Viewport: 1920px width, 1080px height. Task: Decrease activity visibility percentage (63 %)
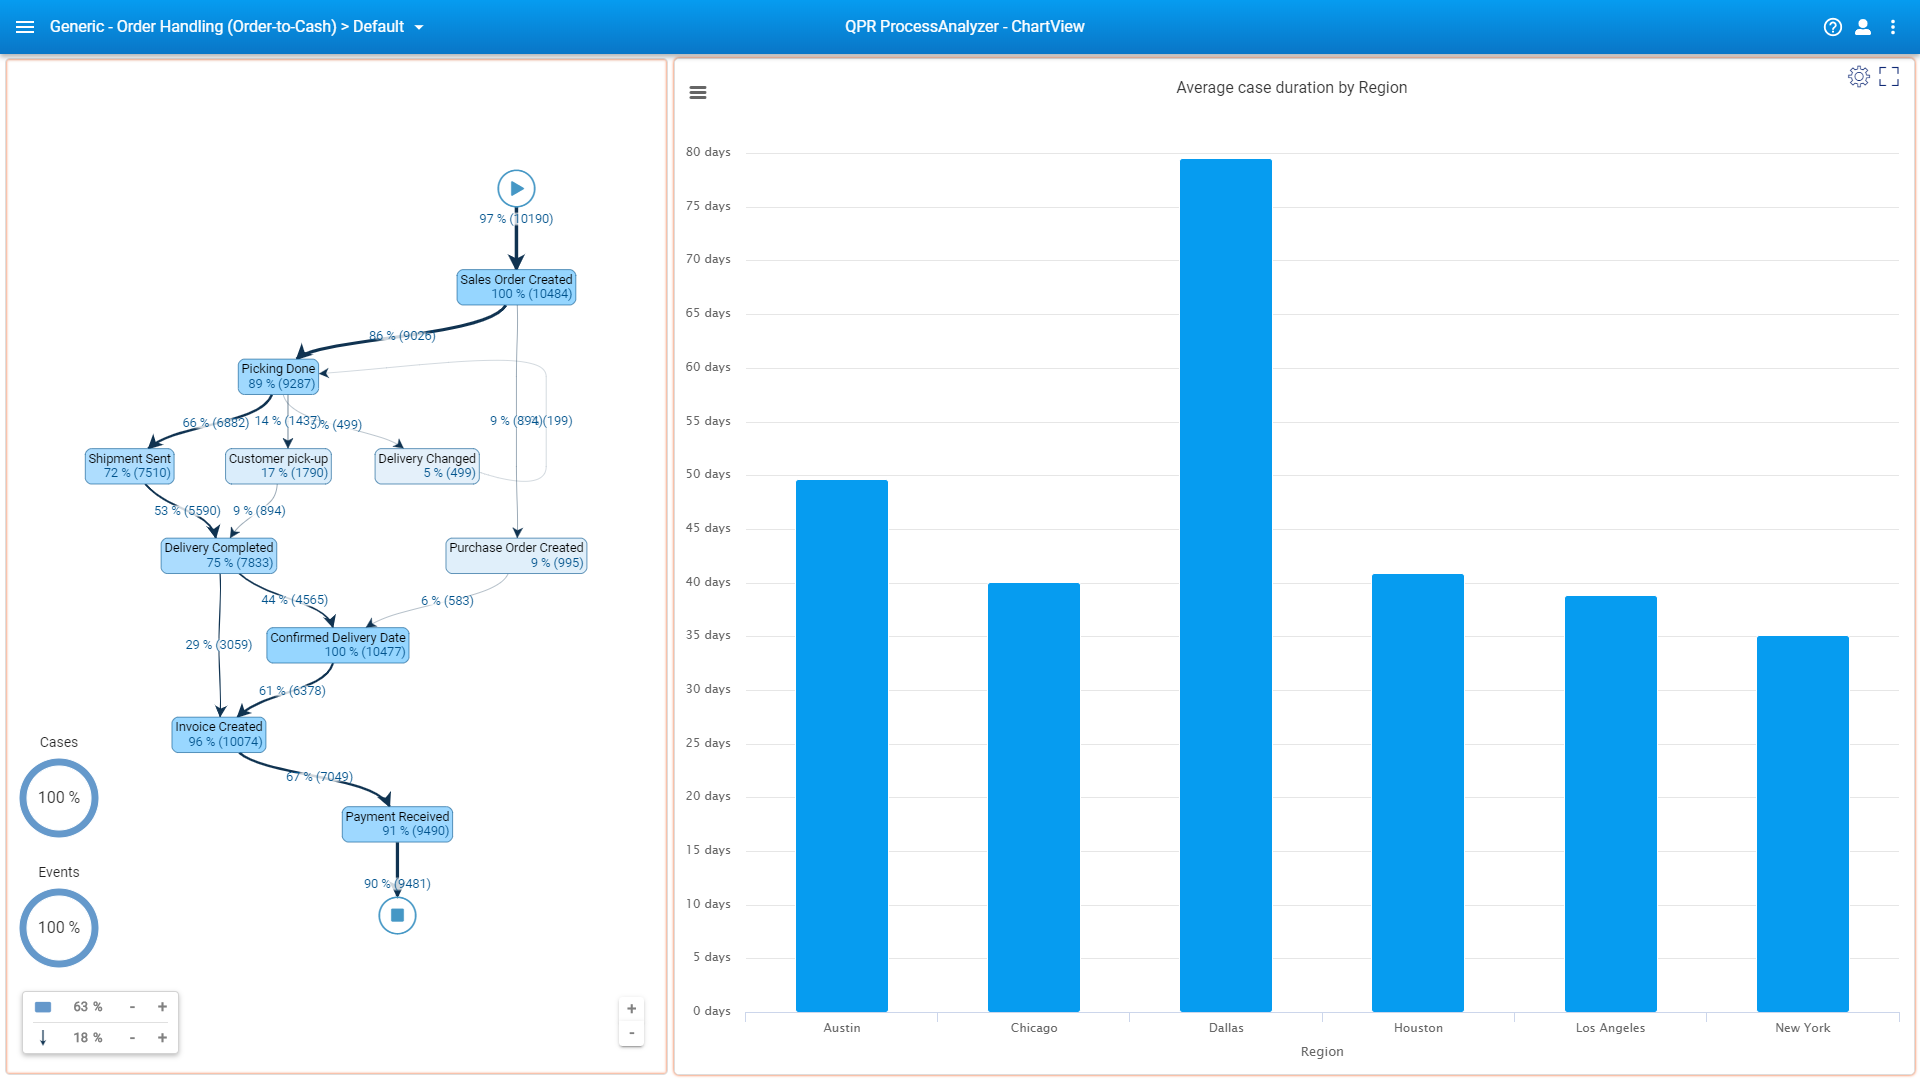point(132,1007)
